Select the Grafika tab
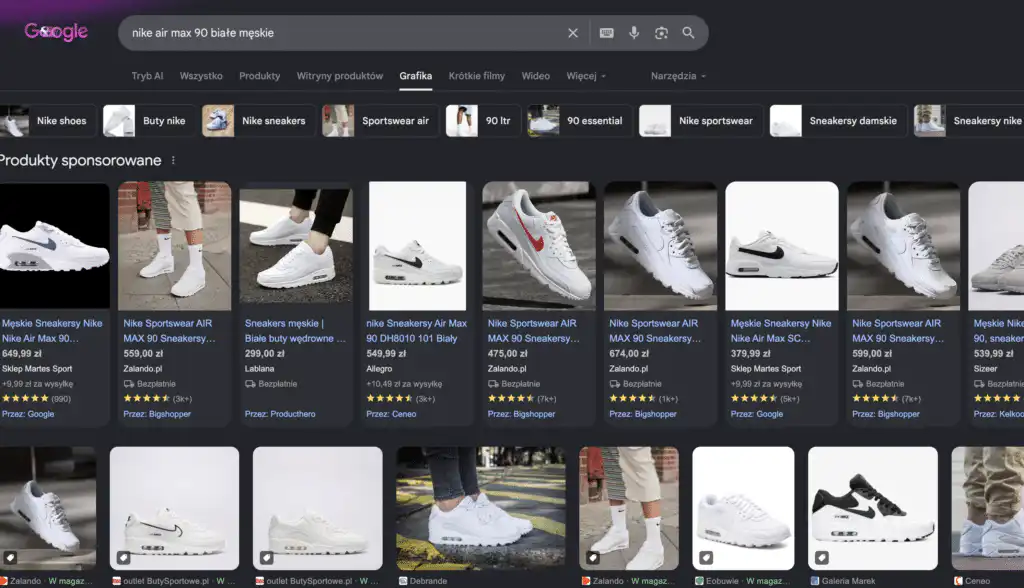Image resolution: width=1024 pixels, height=588 pixels. point(416,76)
